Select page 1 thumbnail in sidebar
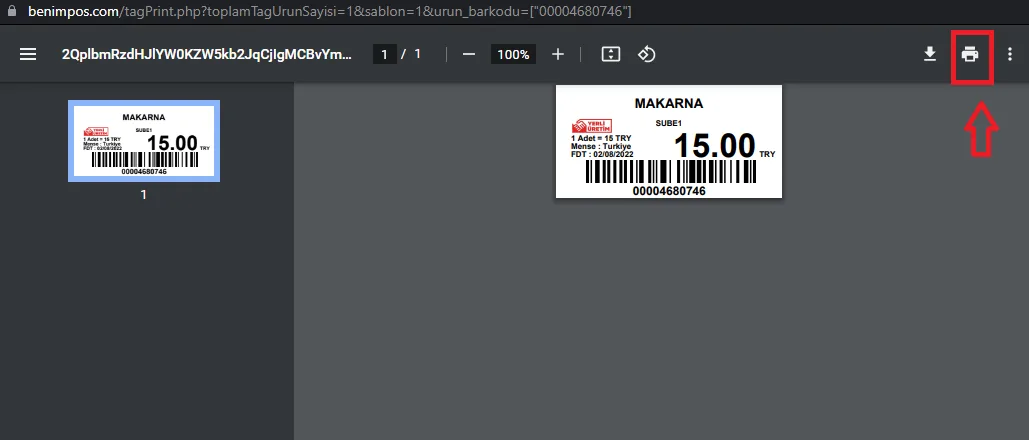 pos(144,141)
